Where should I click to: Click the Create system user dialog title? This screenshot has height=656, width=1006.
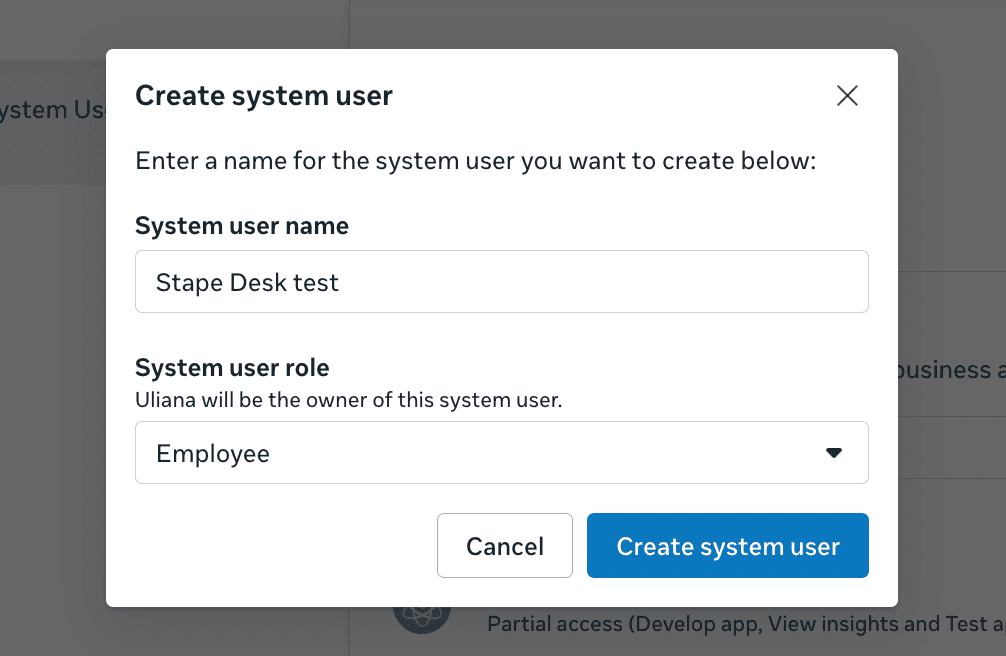pos(264,95)
